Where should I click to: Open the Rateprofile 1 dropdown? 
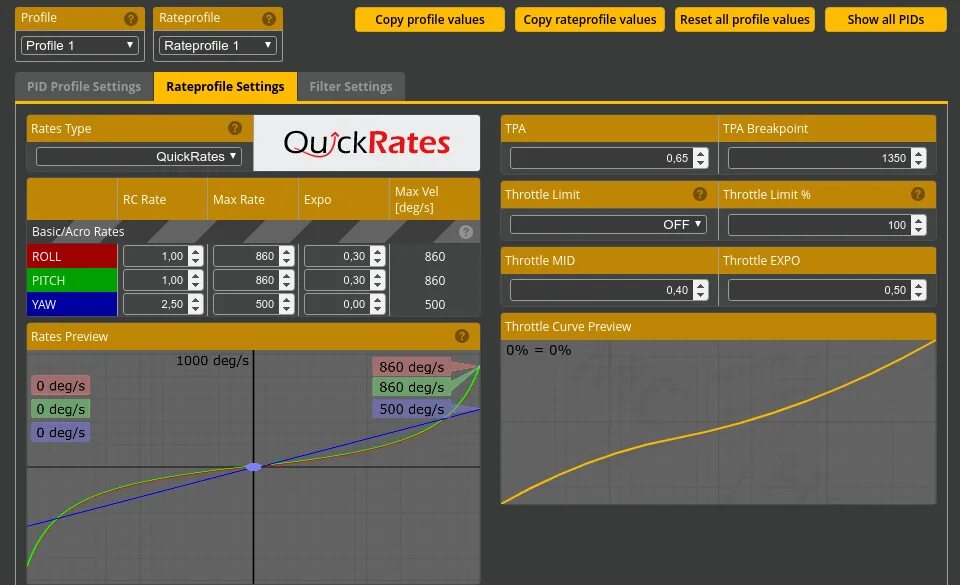pos(218,45)
